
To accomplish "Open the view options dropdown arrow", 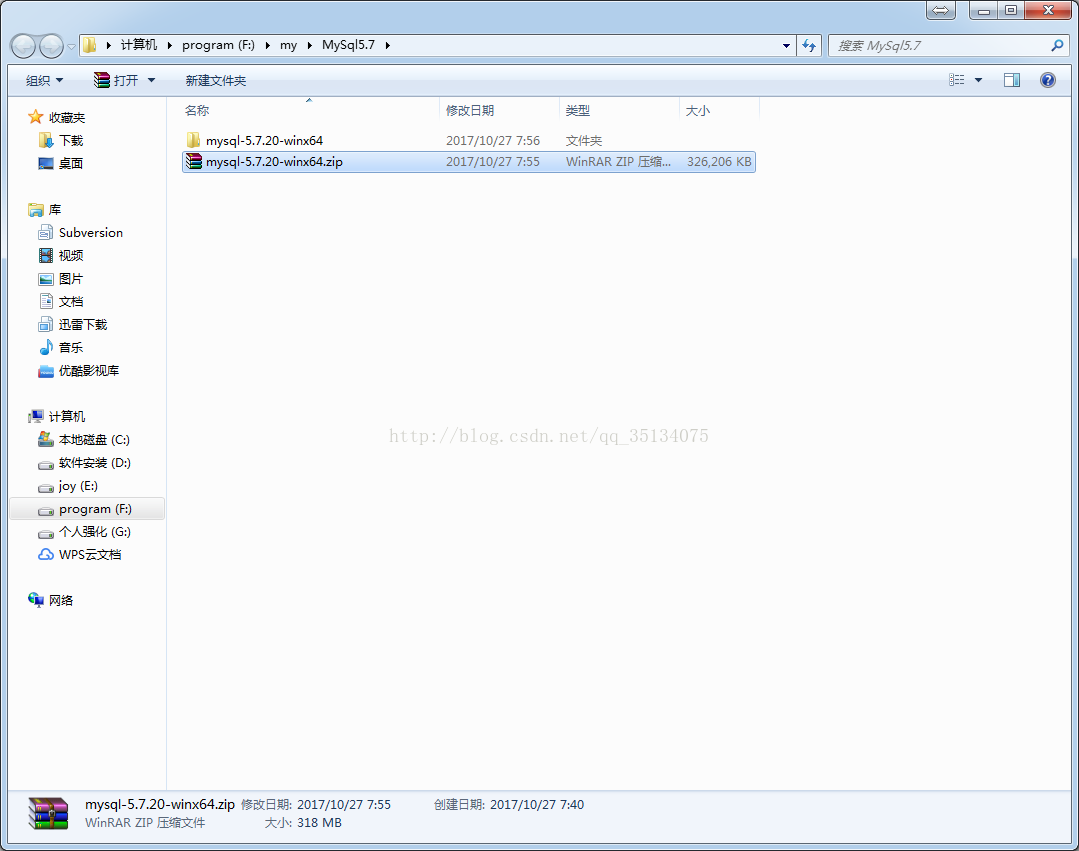I will [x=979, y=80].
